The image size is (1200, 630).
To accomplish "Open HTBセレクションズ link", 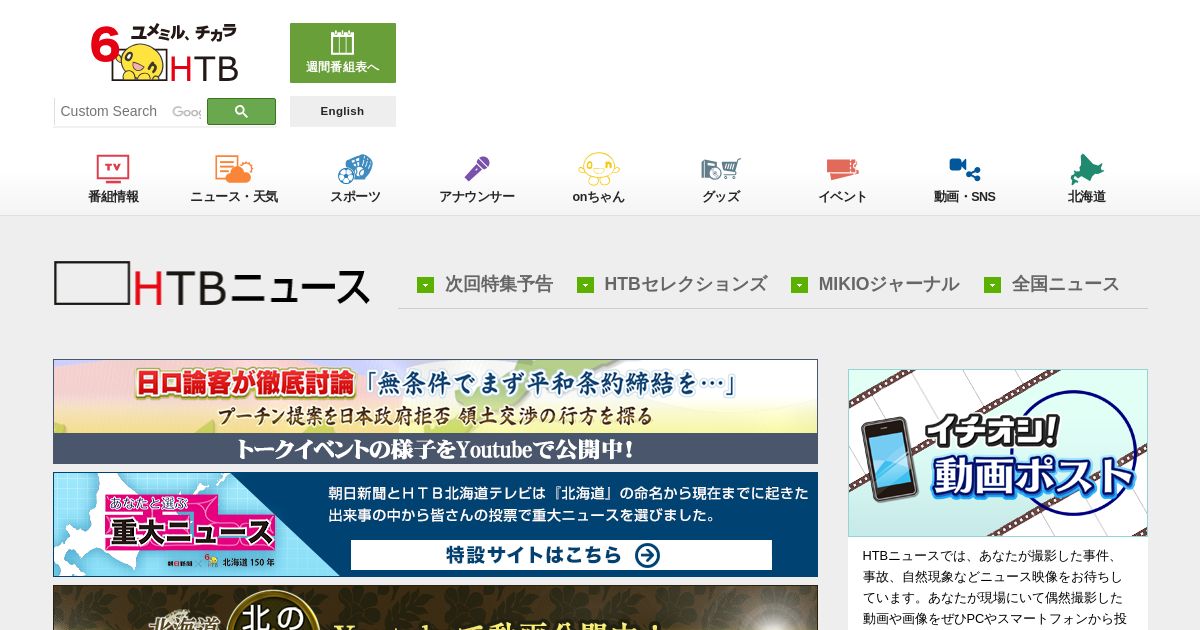I will [686, 284].
